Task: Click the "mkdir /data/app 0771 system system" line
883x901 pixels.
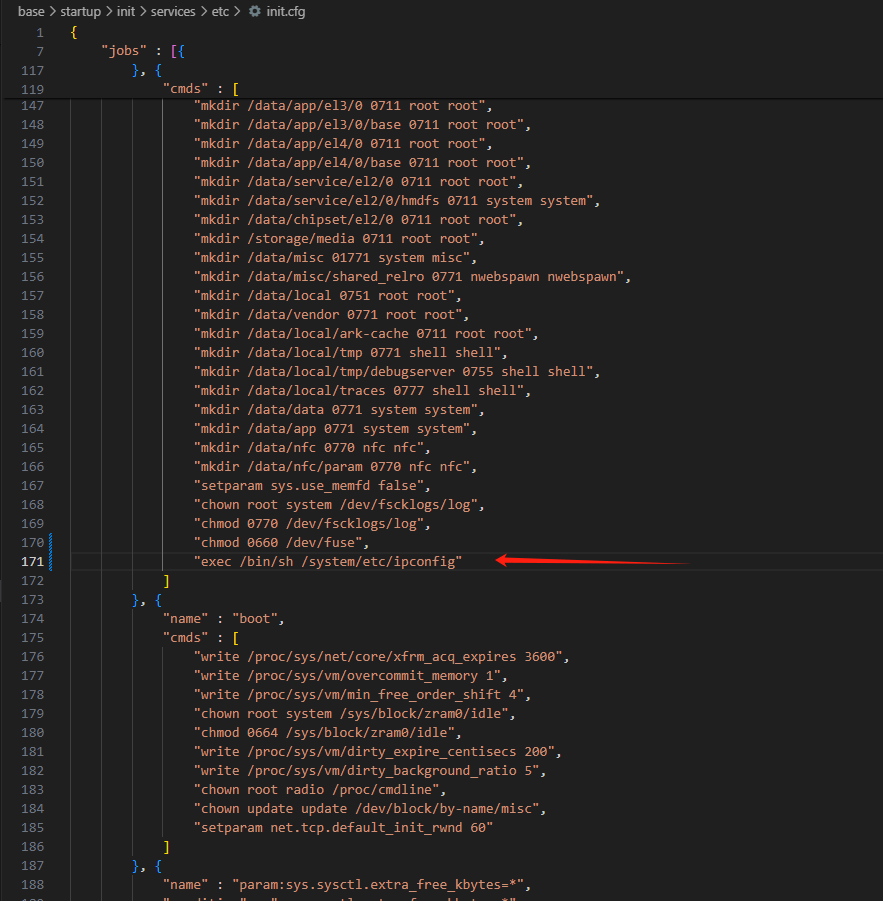Action: coord(336,429)
